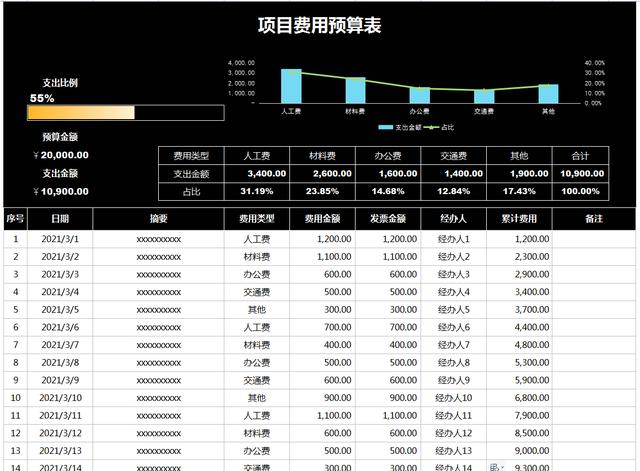
Task: Click the 合计 total 10,900.00 cell
Action: coord(580,173)
